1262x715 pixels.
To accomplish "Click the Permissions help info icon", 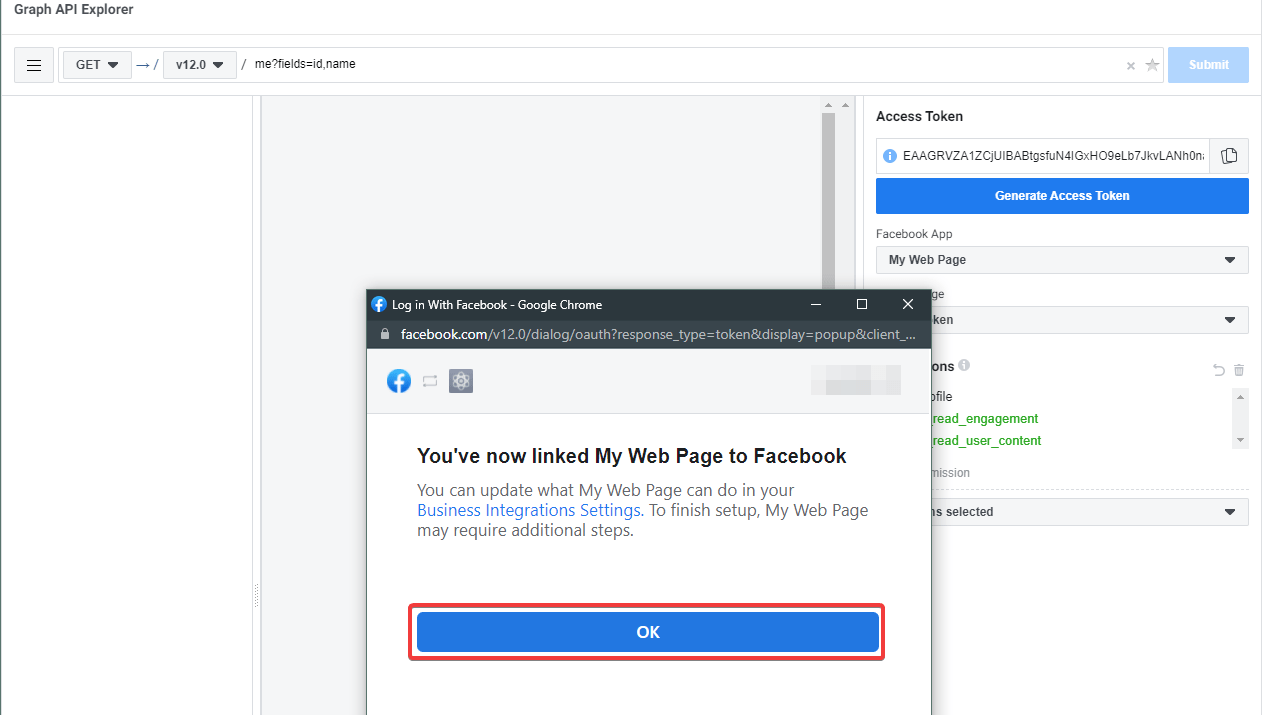I will click(x=964, y=366).
